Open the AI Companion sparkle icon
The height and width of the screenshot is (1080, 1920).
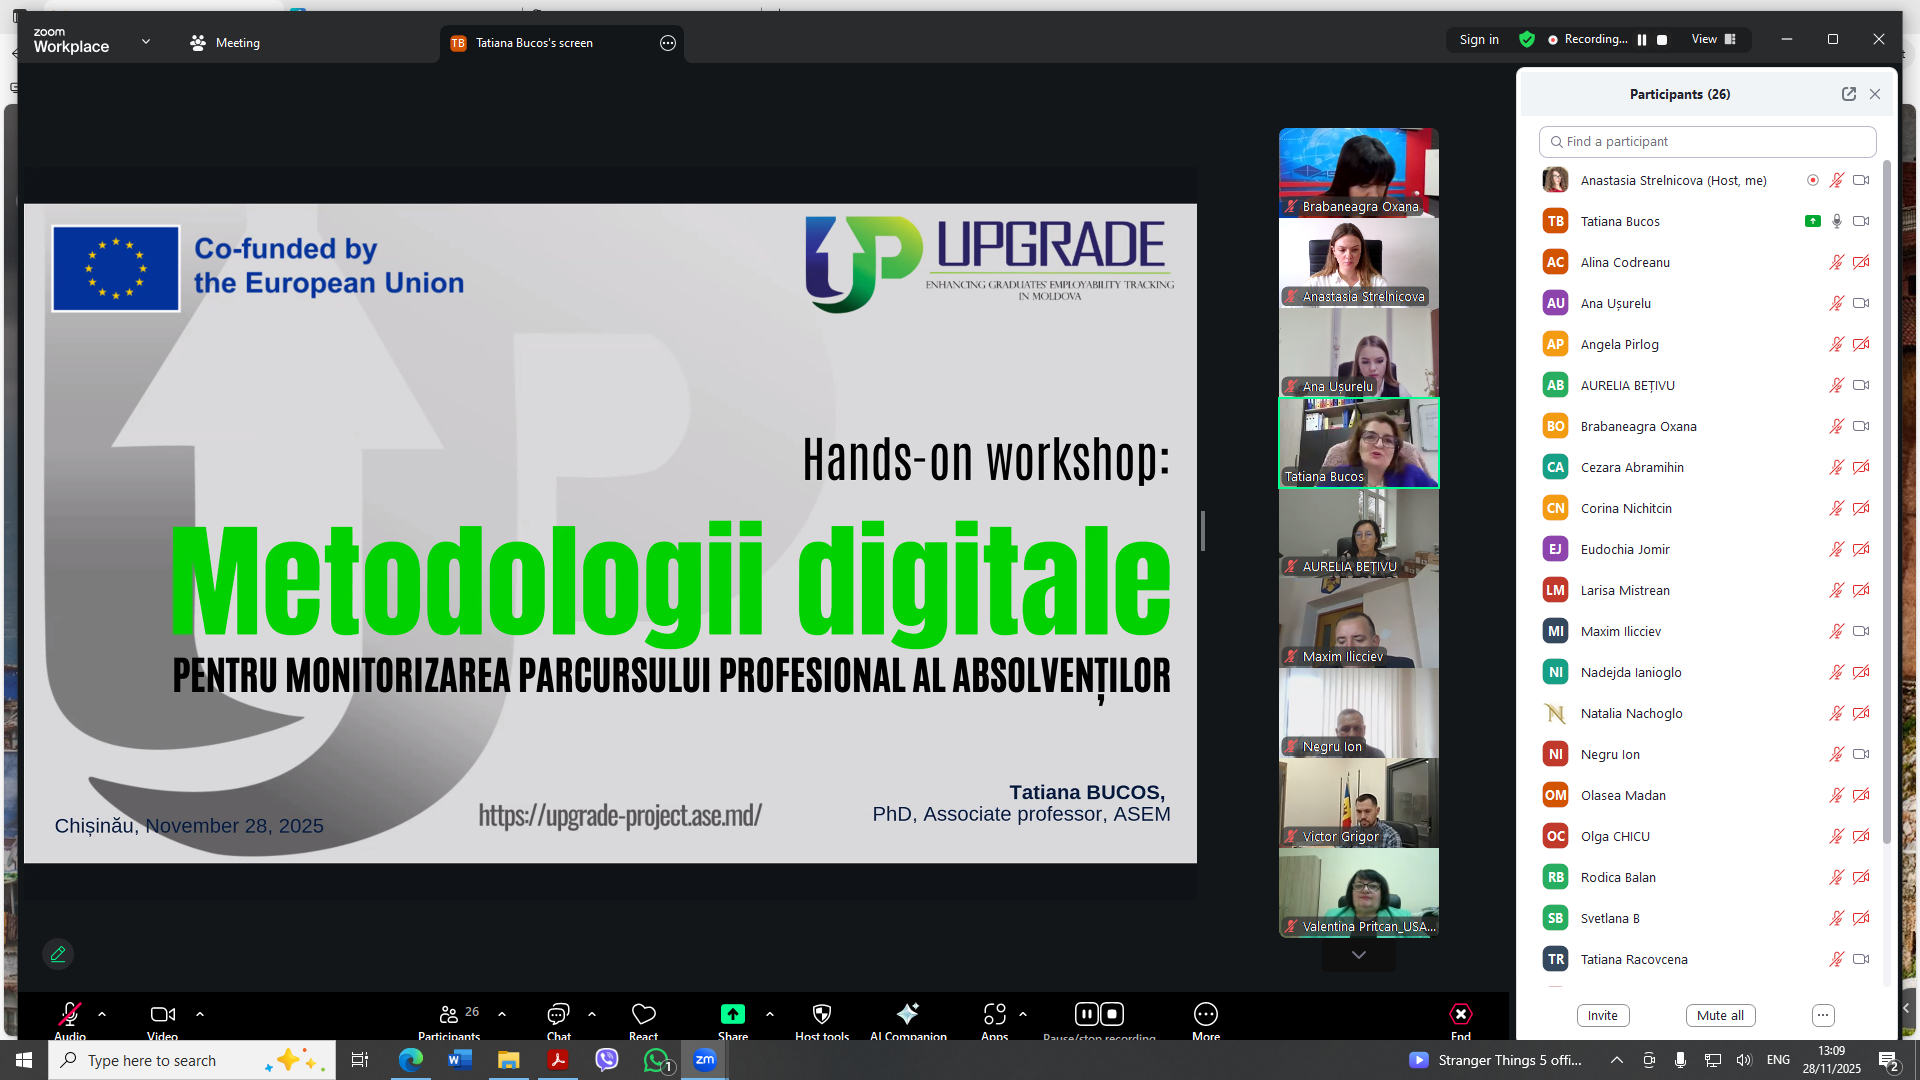click(x=907, y=1014)
